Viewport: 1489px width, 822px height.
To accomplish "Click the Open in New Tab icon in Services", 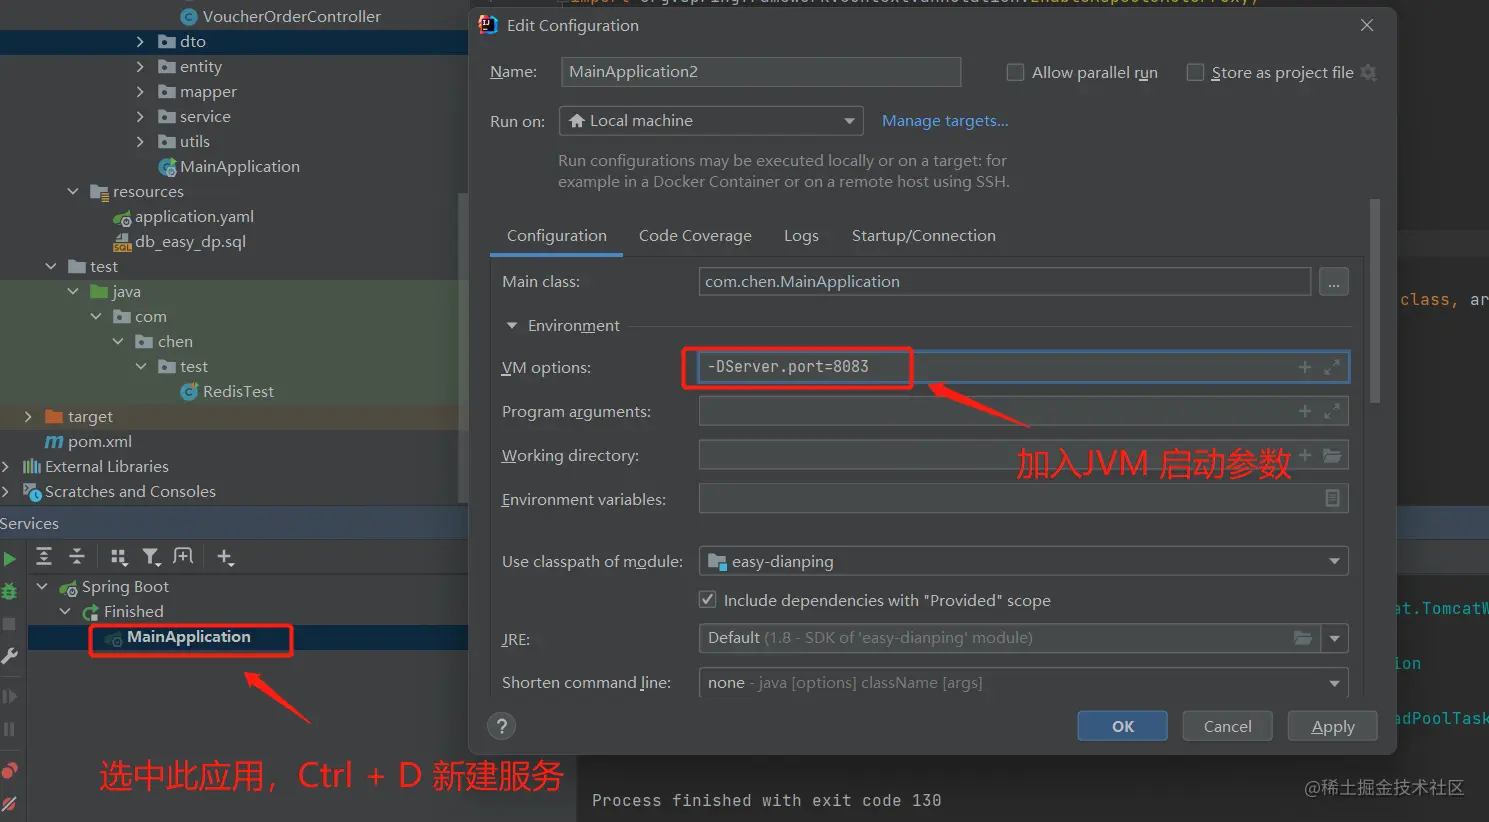I will click(x=183, y=557).
